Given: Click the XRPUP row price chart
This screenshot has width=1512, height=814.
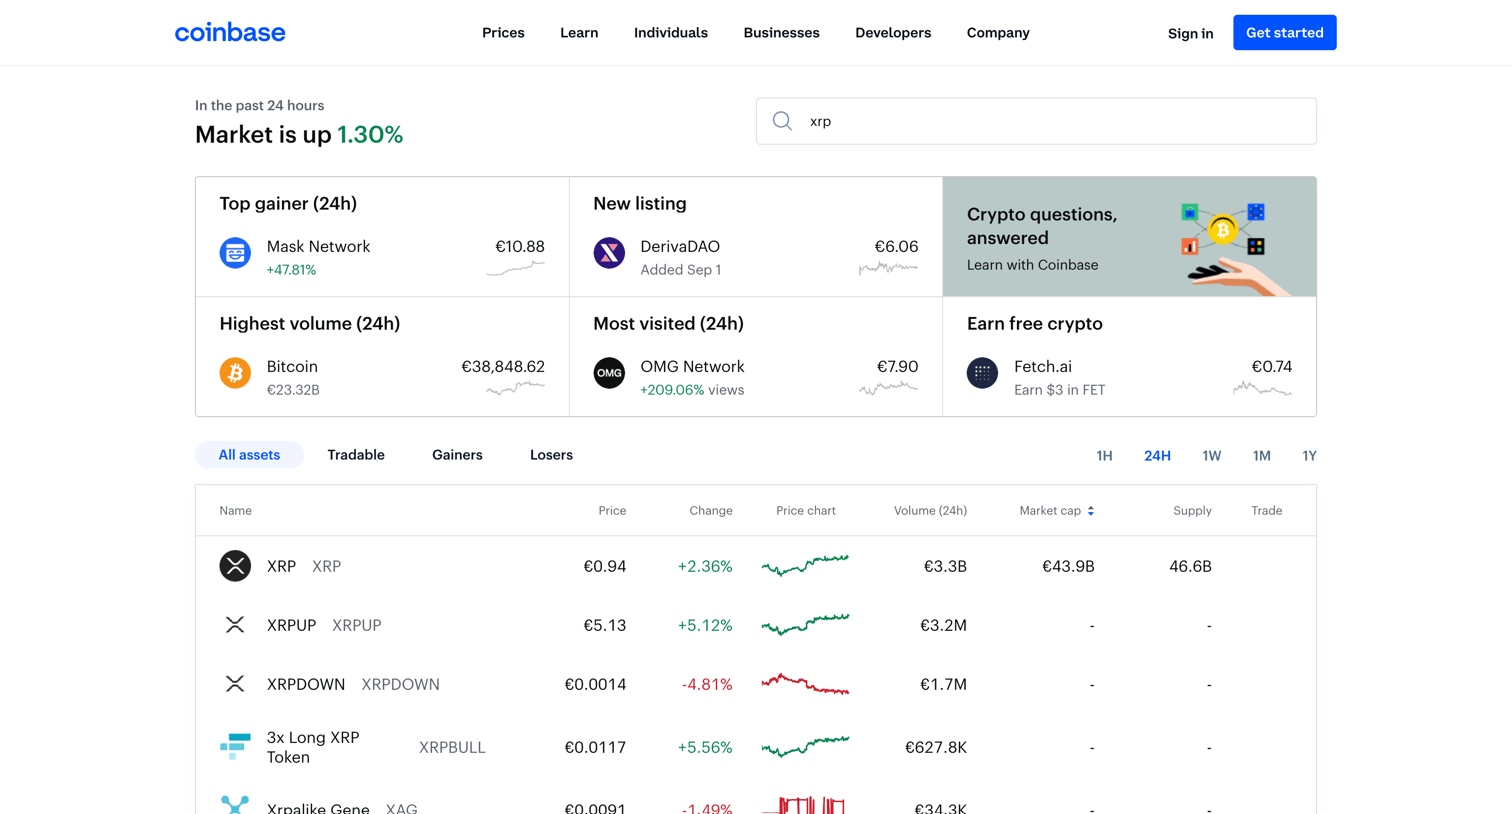Looking at the screenshot, I should pos(805,624).
